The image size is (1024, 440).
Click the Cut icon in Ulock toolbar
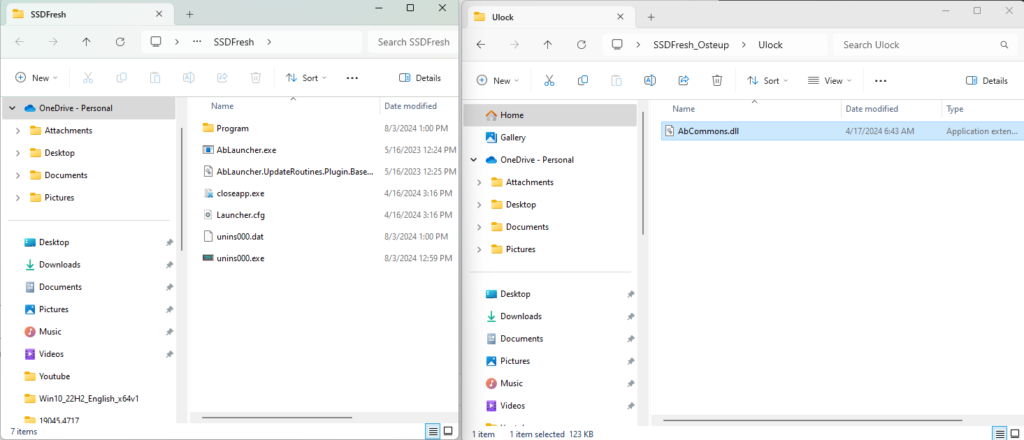(x=549, y=81)
